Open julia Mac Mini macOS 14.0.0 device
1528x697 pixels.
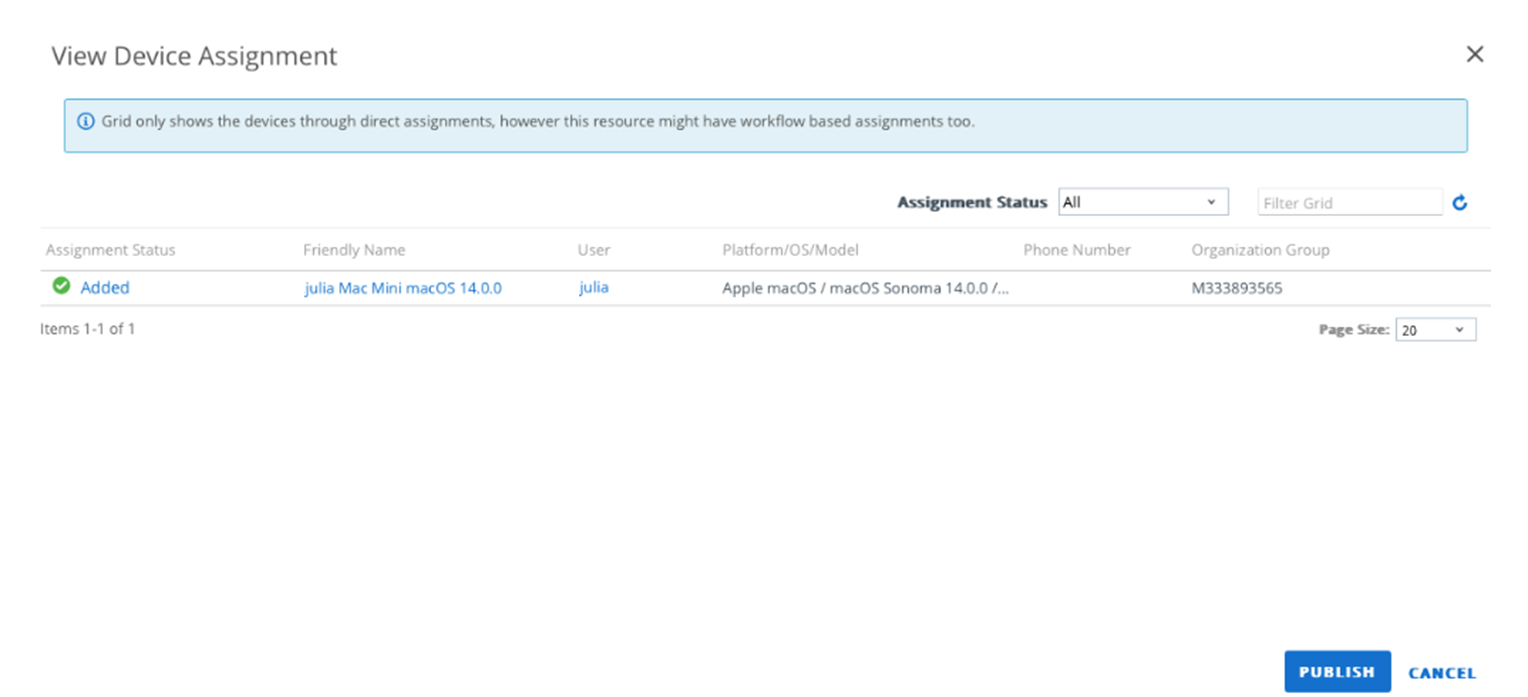click(403, 288)
